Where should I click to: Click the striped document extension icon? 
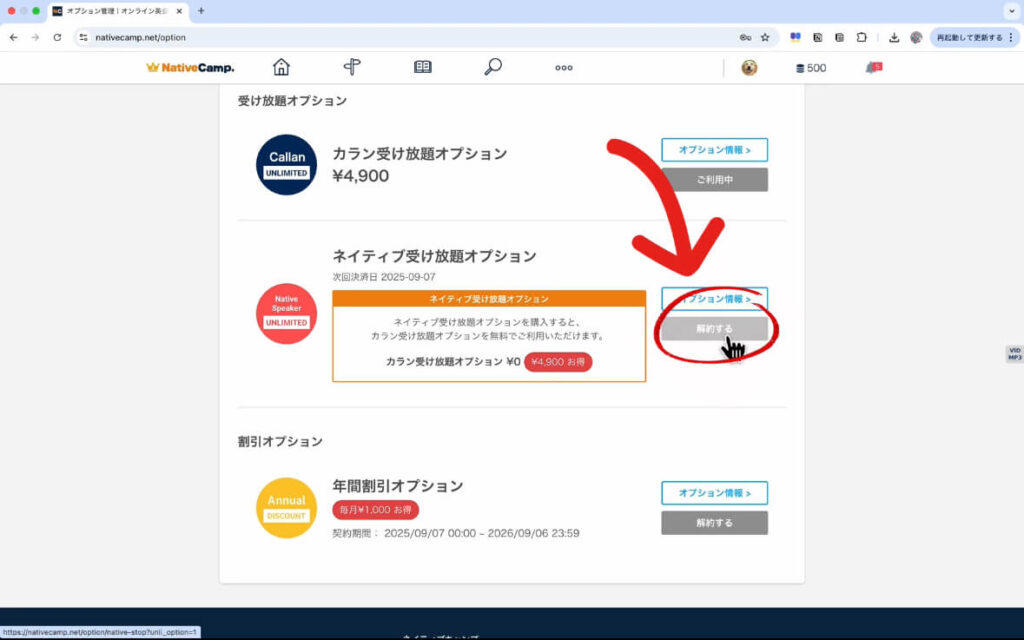pos(839,37)
